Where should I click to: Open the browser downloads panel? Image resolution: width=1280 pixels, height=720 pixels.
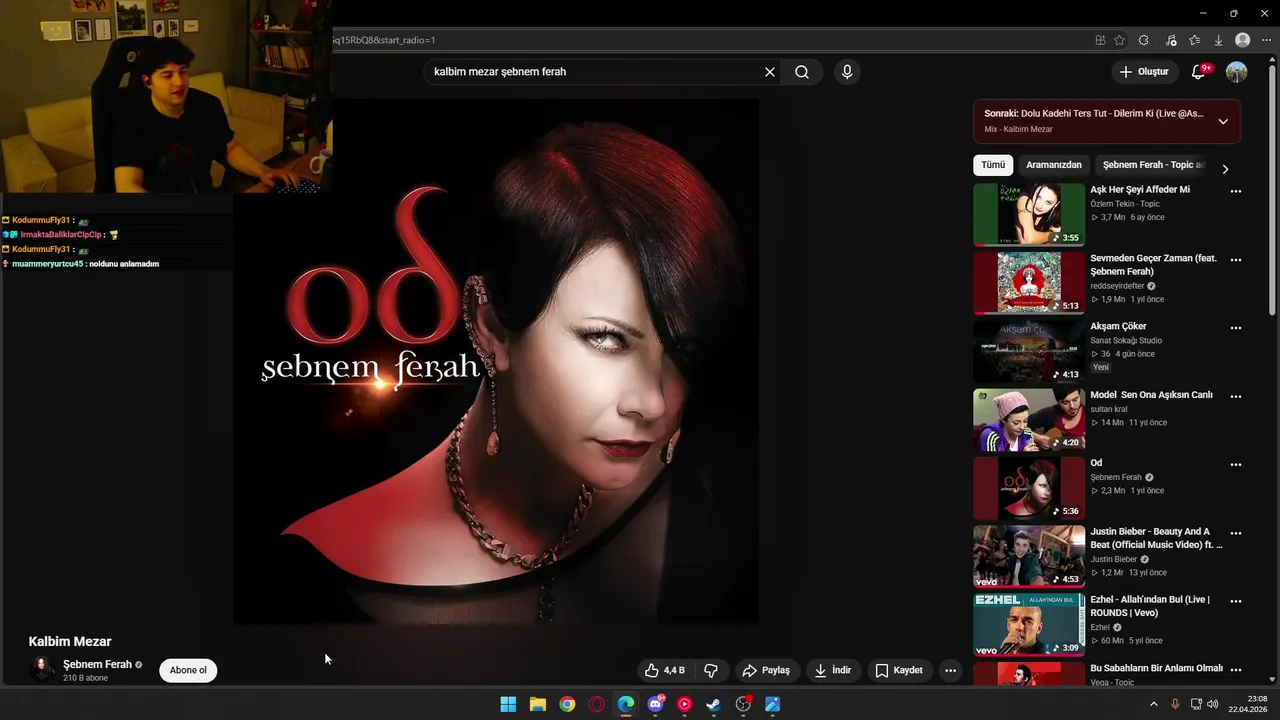click(1218, 40)
